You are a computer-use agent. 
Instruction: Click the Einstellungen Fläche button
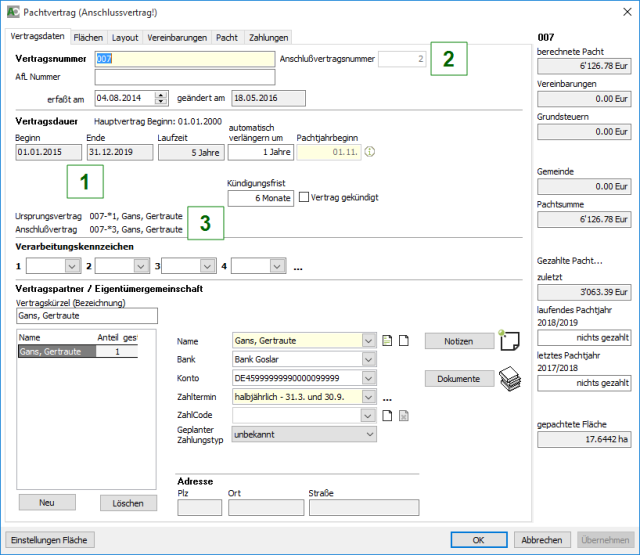click(51, 540)
